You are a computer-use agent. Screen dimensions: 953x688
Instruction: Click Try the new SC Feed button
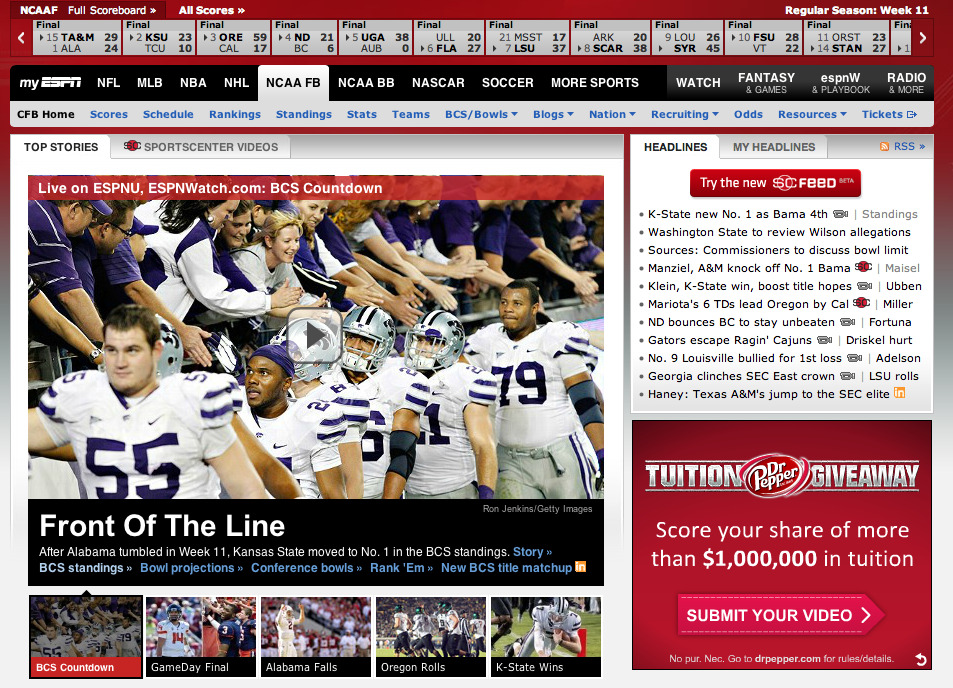click(776, 183)
